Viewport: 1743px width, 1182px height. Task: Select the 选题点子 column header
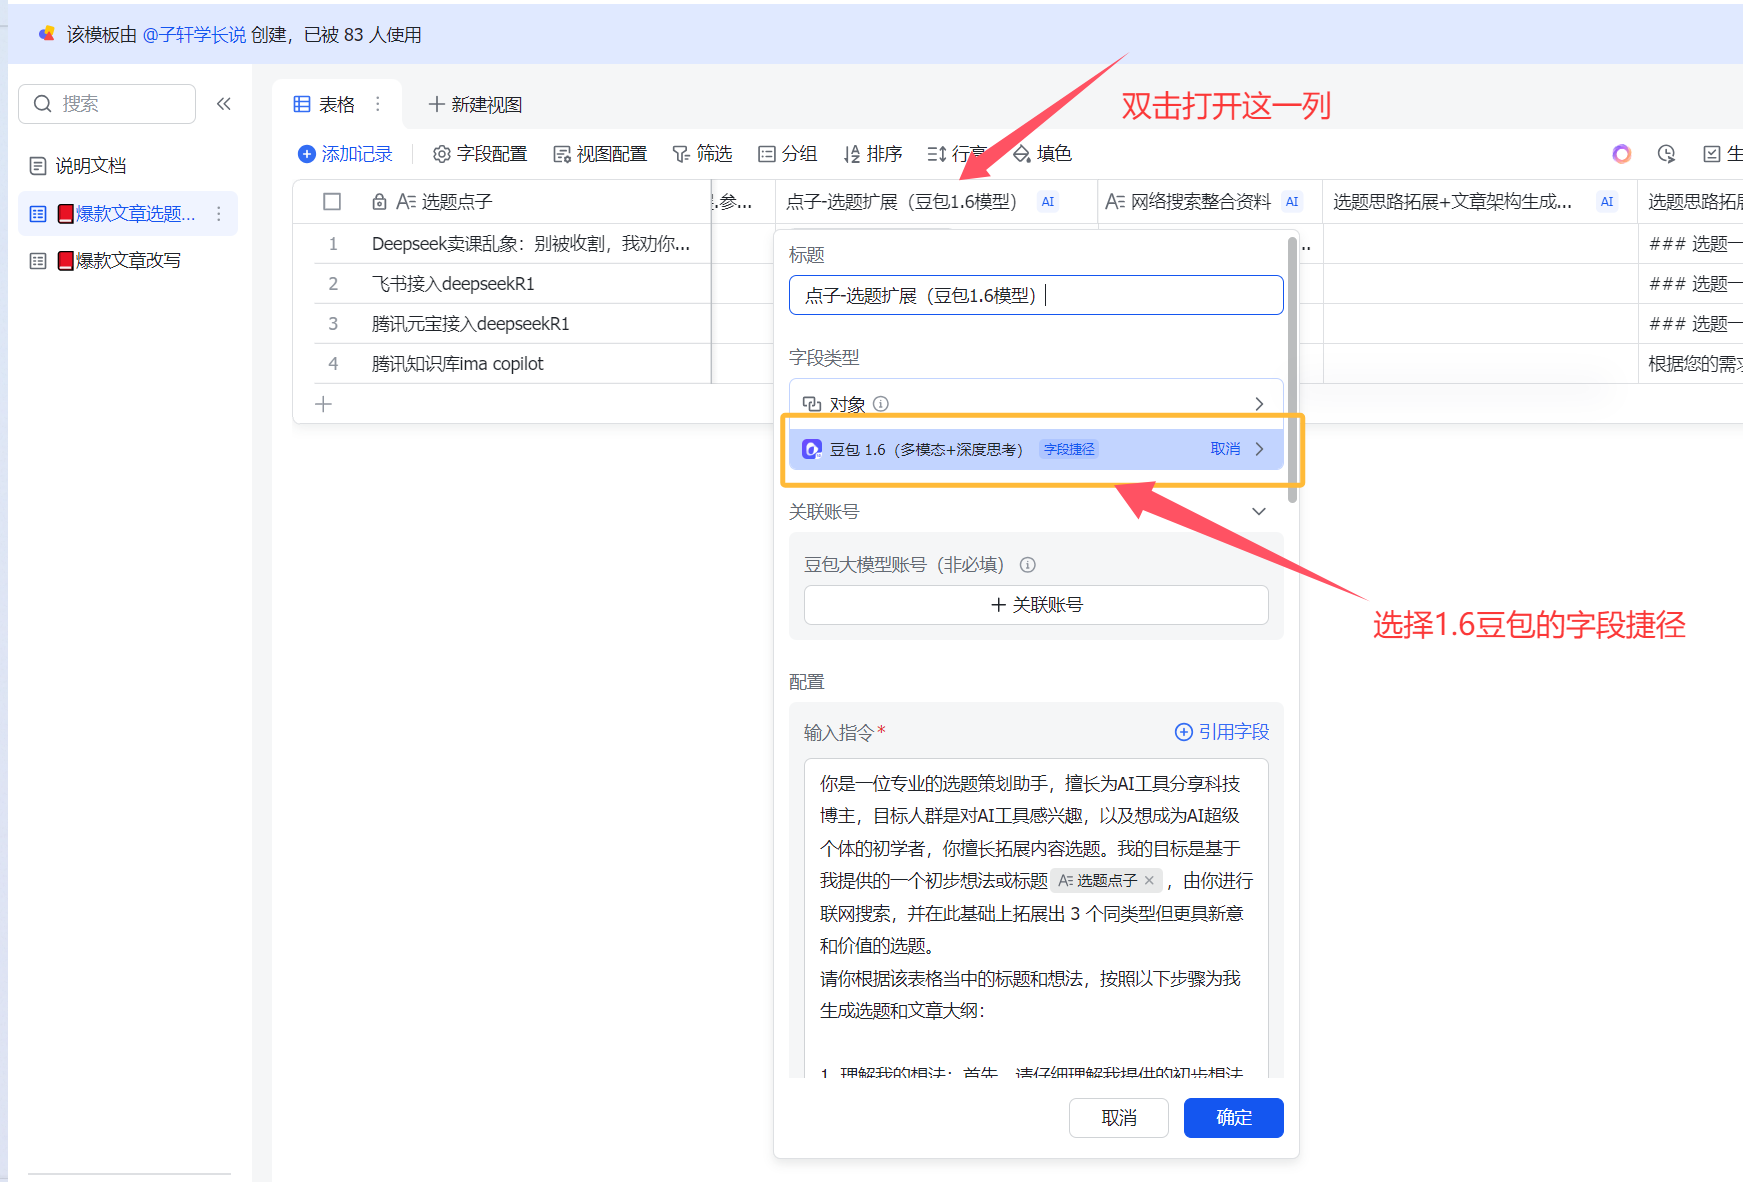pyautogui.click(x=512, y=202)
